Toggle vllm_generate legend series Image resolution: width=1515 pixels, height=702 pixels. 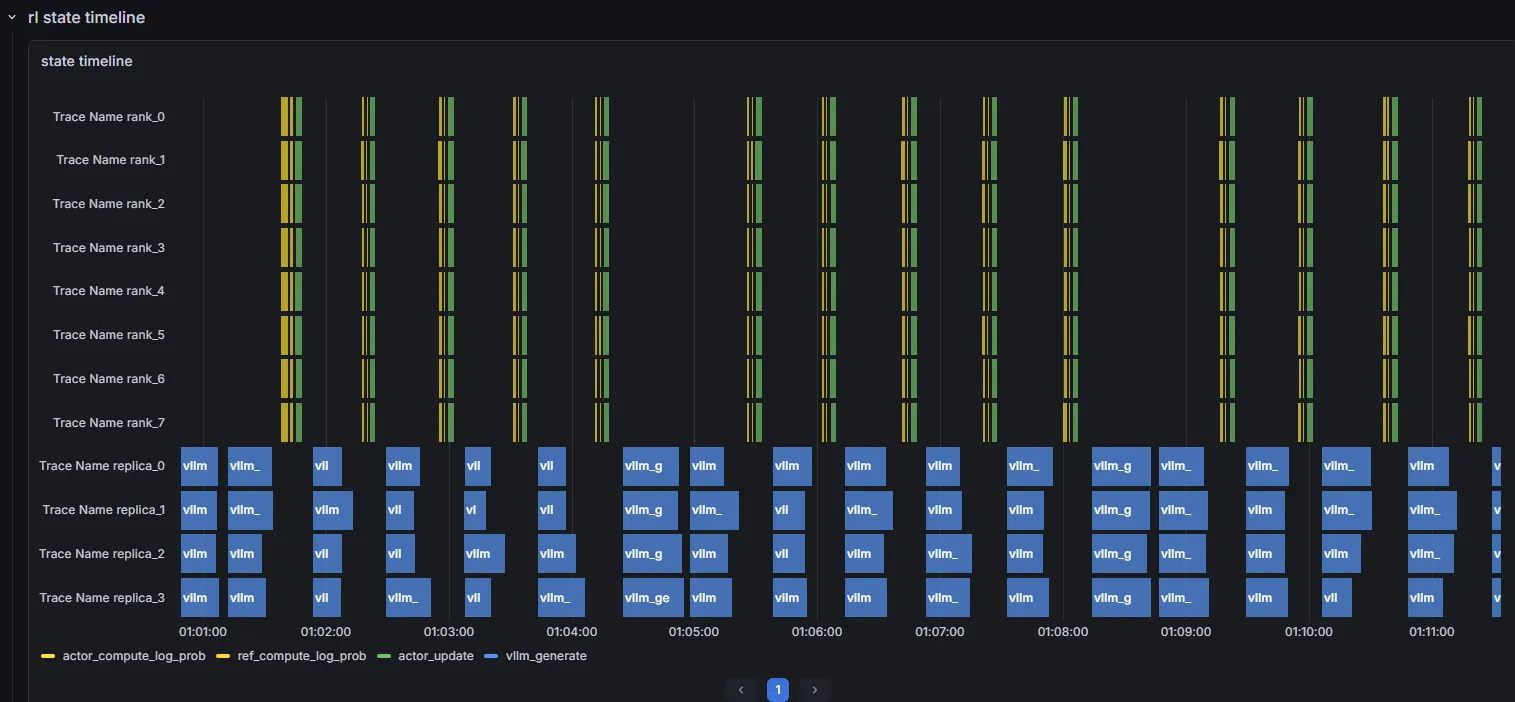(536, 656)
